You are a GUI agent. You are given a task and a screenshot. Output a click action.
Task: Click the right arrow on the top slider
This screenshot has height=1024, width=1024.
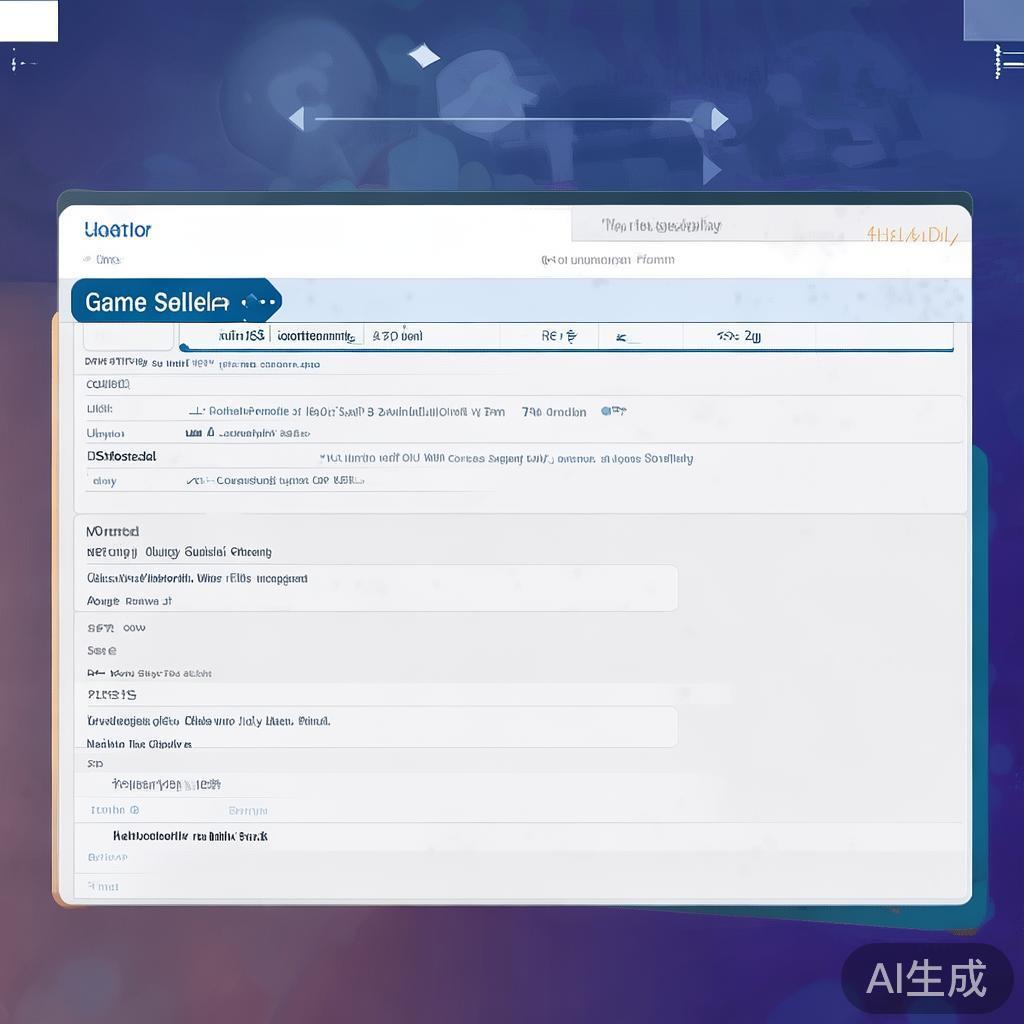[x=719, y=120]
